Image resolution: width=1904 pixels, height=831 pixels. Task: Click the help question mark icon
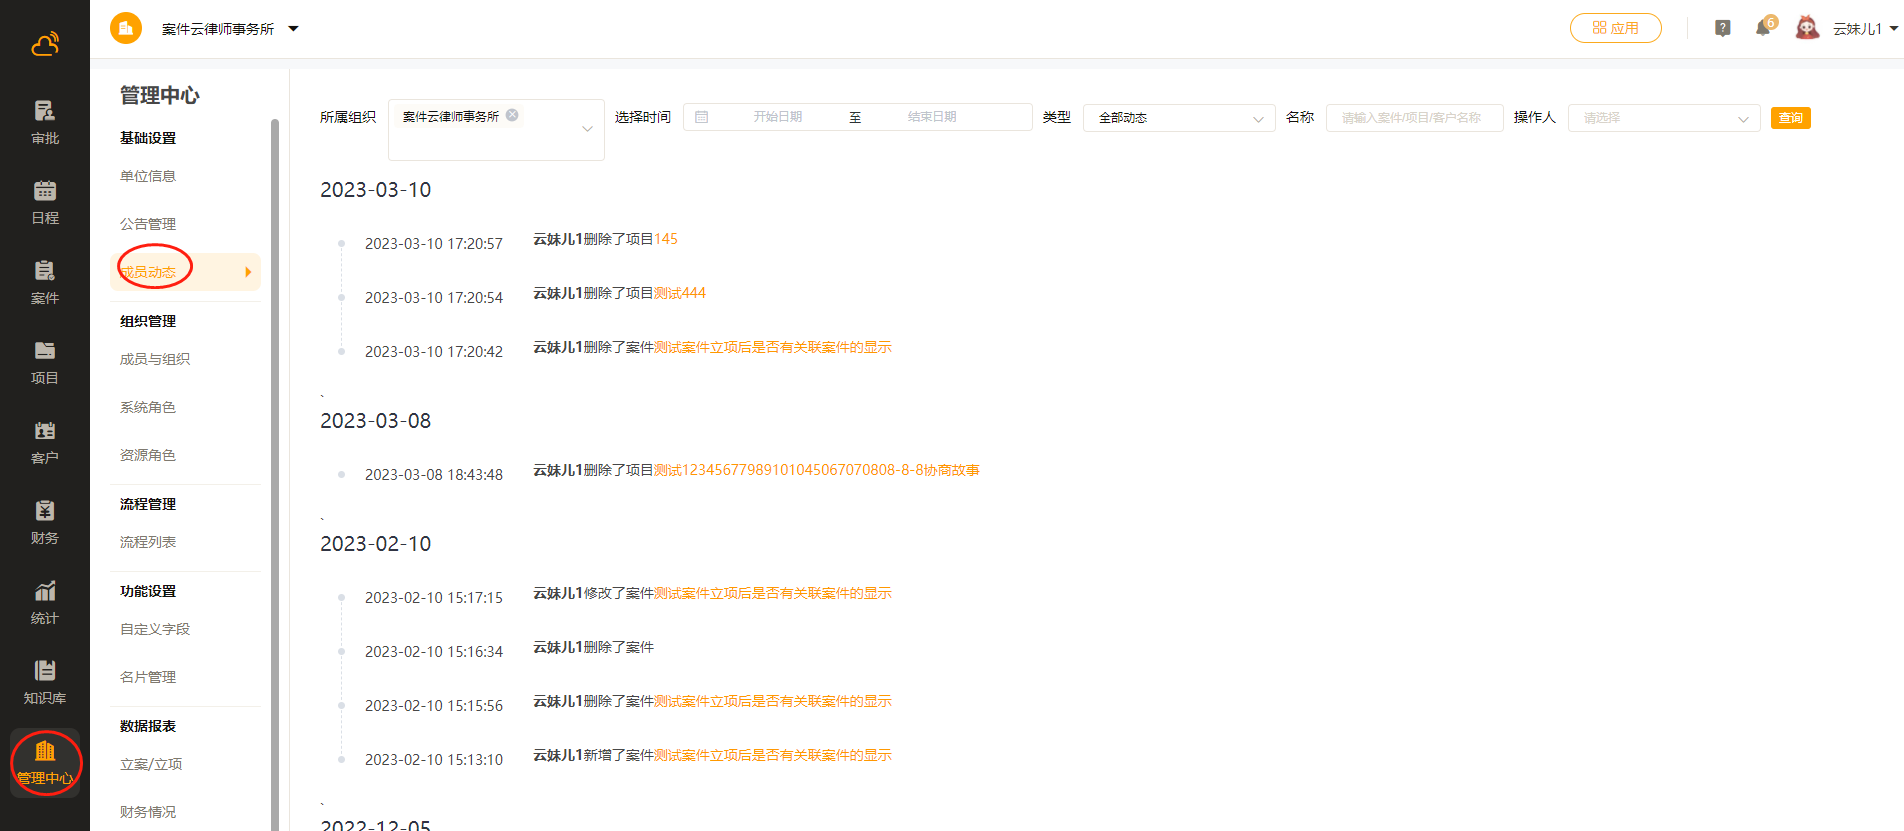click(1722, 28)
